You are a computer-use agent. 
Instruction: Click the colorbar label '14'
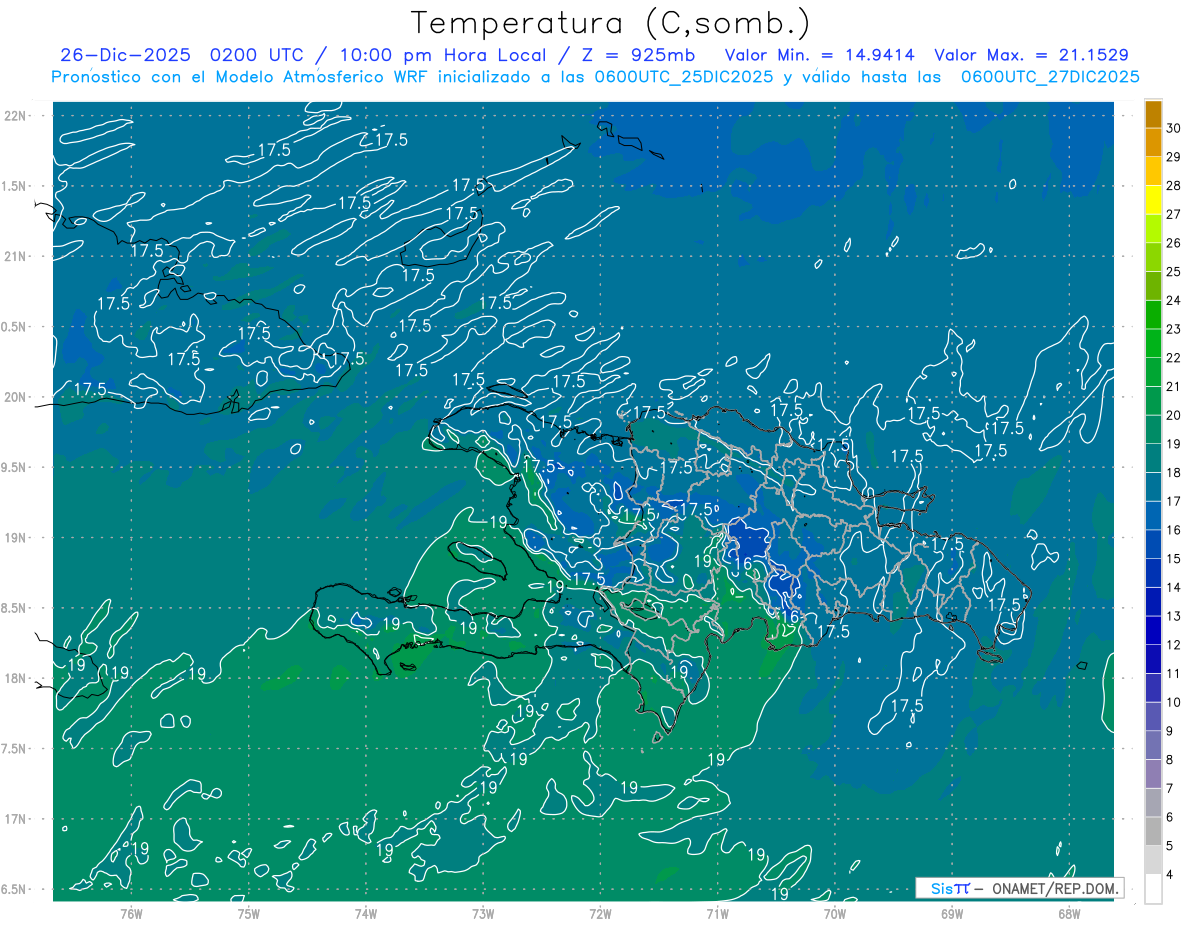[x=1174, y=588]
